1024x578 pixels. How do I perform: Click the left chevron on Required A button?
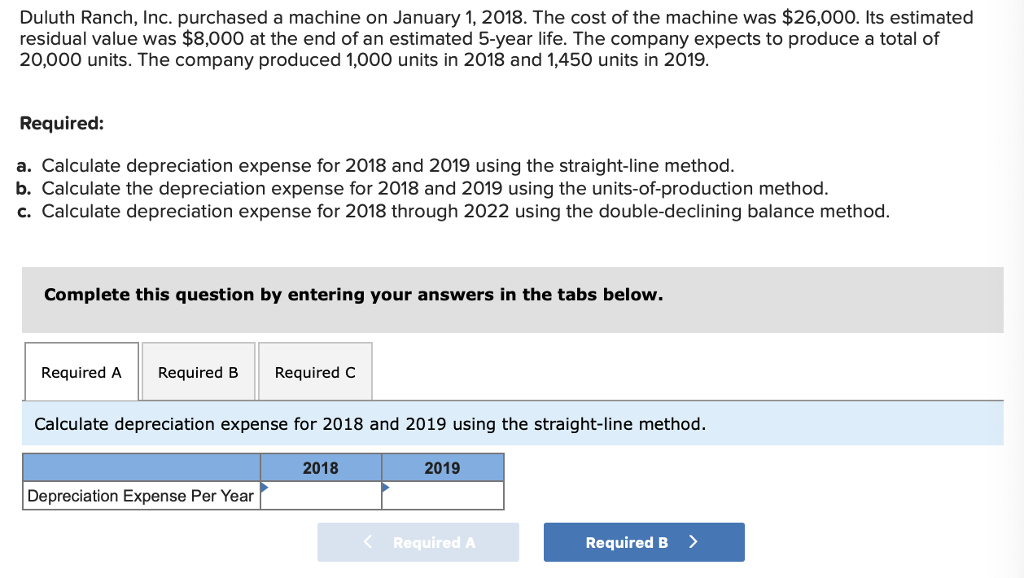tap(369, 542)
